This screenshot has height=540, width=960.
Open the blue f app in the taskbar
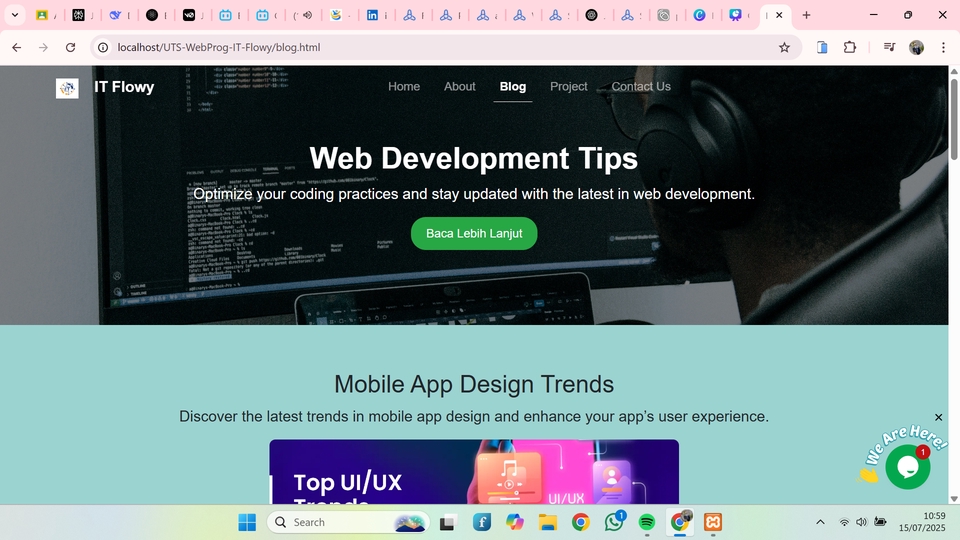click(482, 522)
